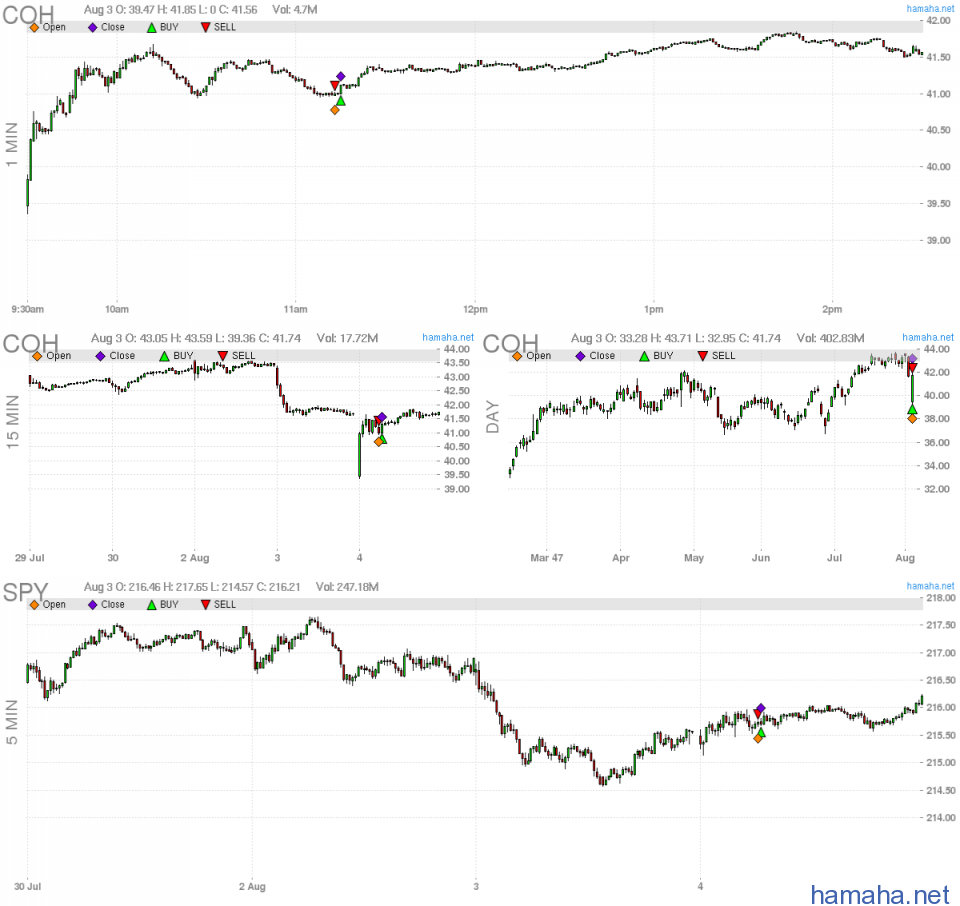Open the large hamaha.net watermark link at the bottom
Screen dimensions: 960x906
pyautogui.click(x=879, y=893)
